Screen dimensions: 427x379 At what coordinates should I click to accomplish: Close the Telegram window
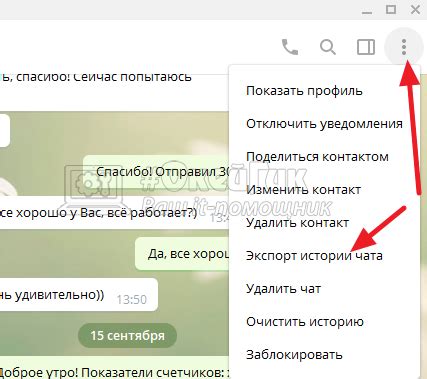(x=415, y=10)
